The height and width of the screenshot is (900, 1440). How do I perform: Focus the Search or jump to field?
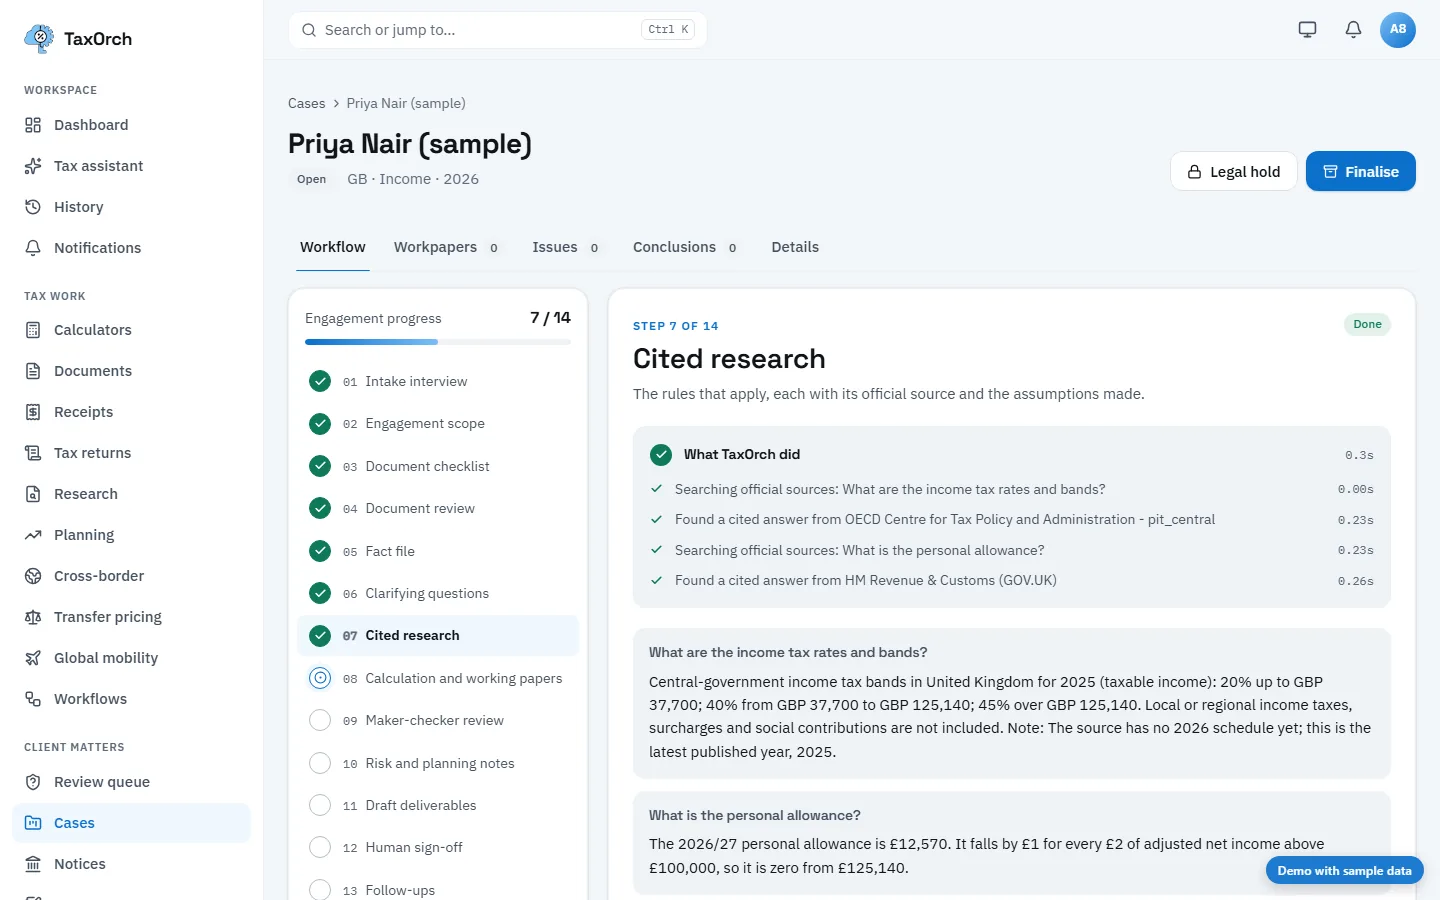tap(498, 30)
